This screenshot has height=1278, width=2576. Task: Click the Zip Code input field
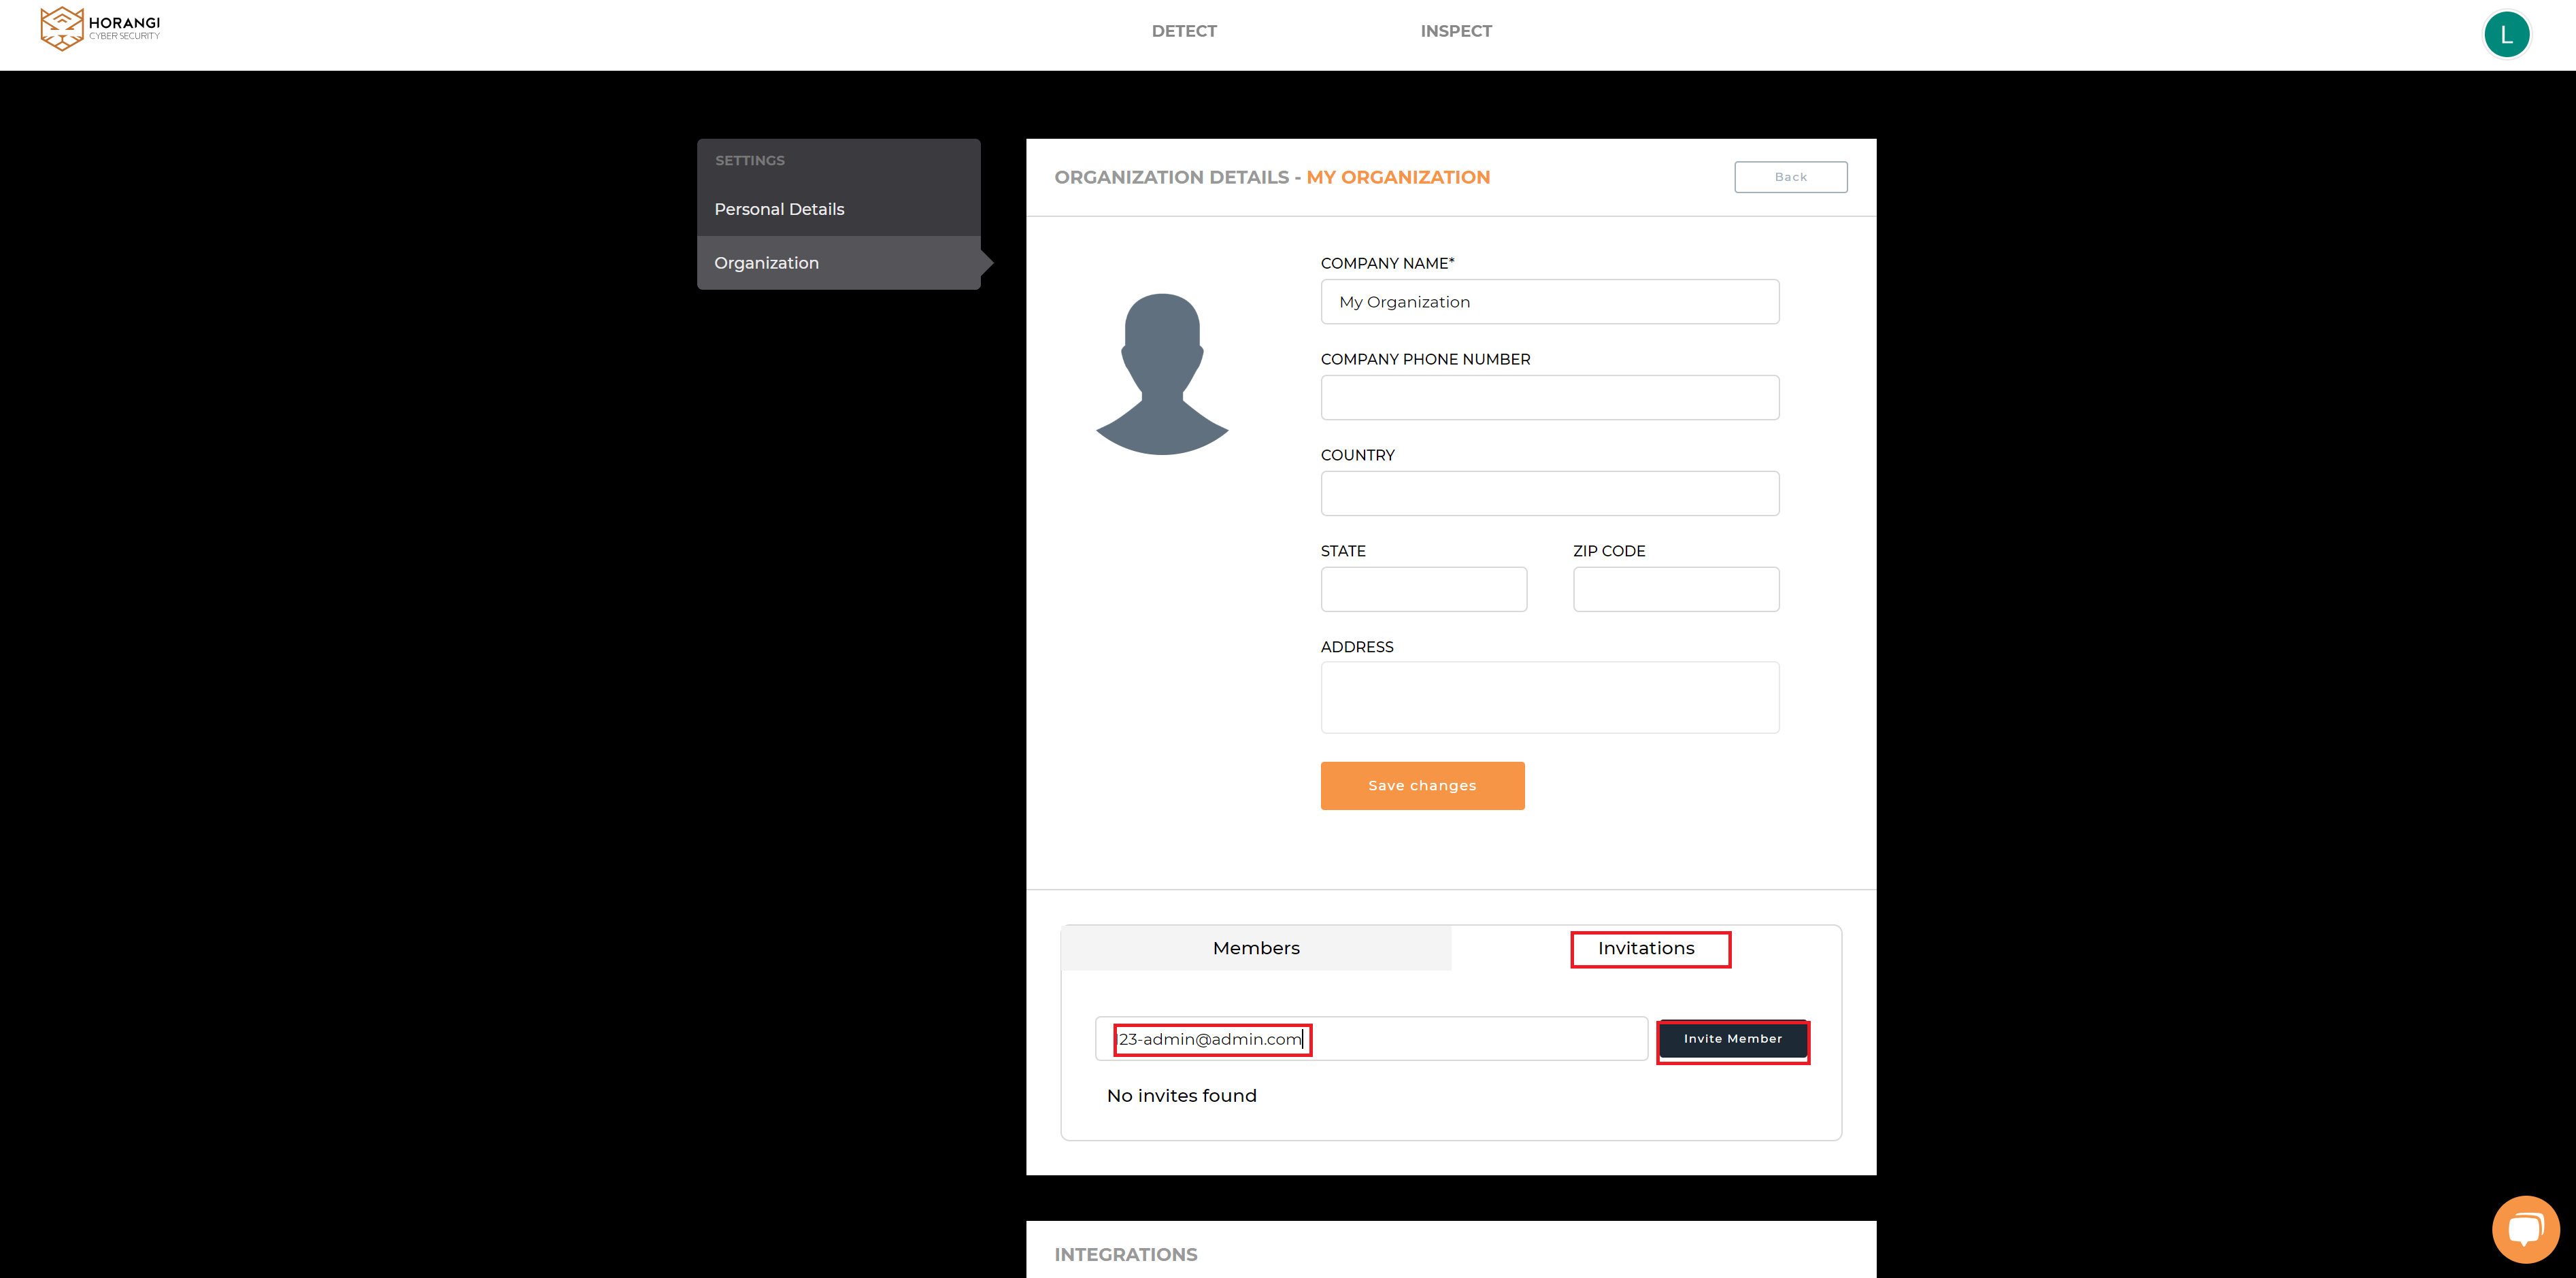(x=1676, y=590)
